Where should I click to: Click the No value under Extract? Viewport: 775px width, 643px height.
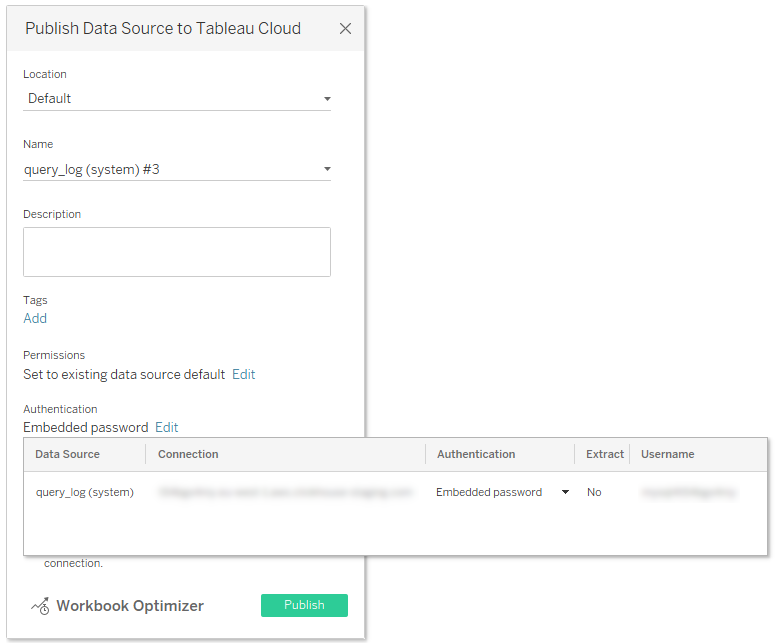click(x=594, y=492)
